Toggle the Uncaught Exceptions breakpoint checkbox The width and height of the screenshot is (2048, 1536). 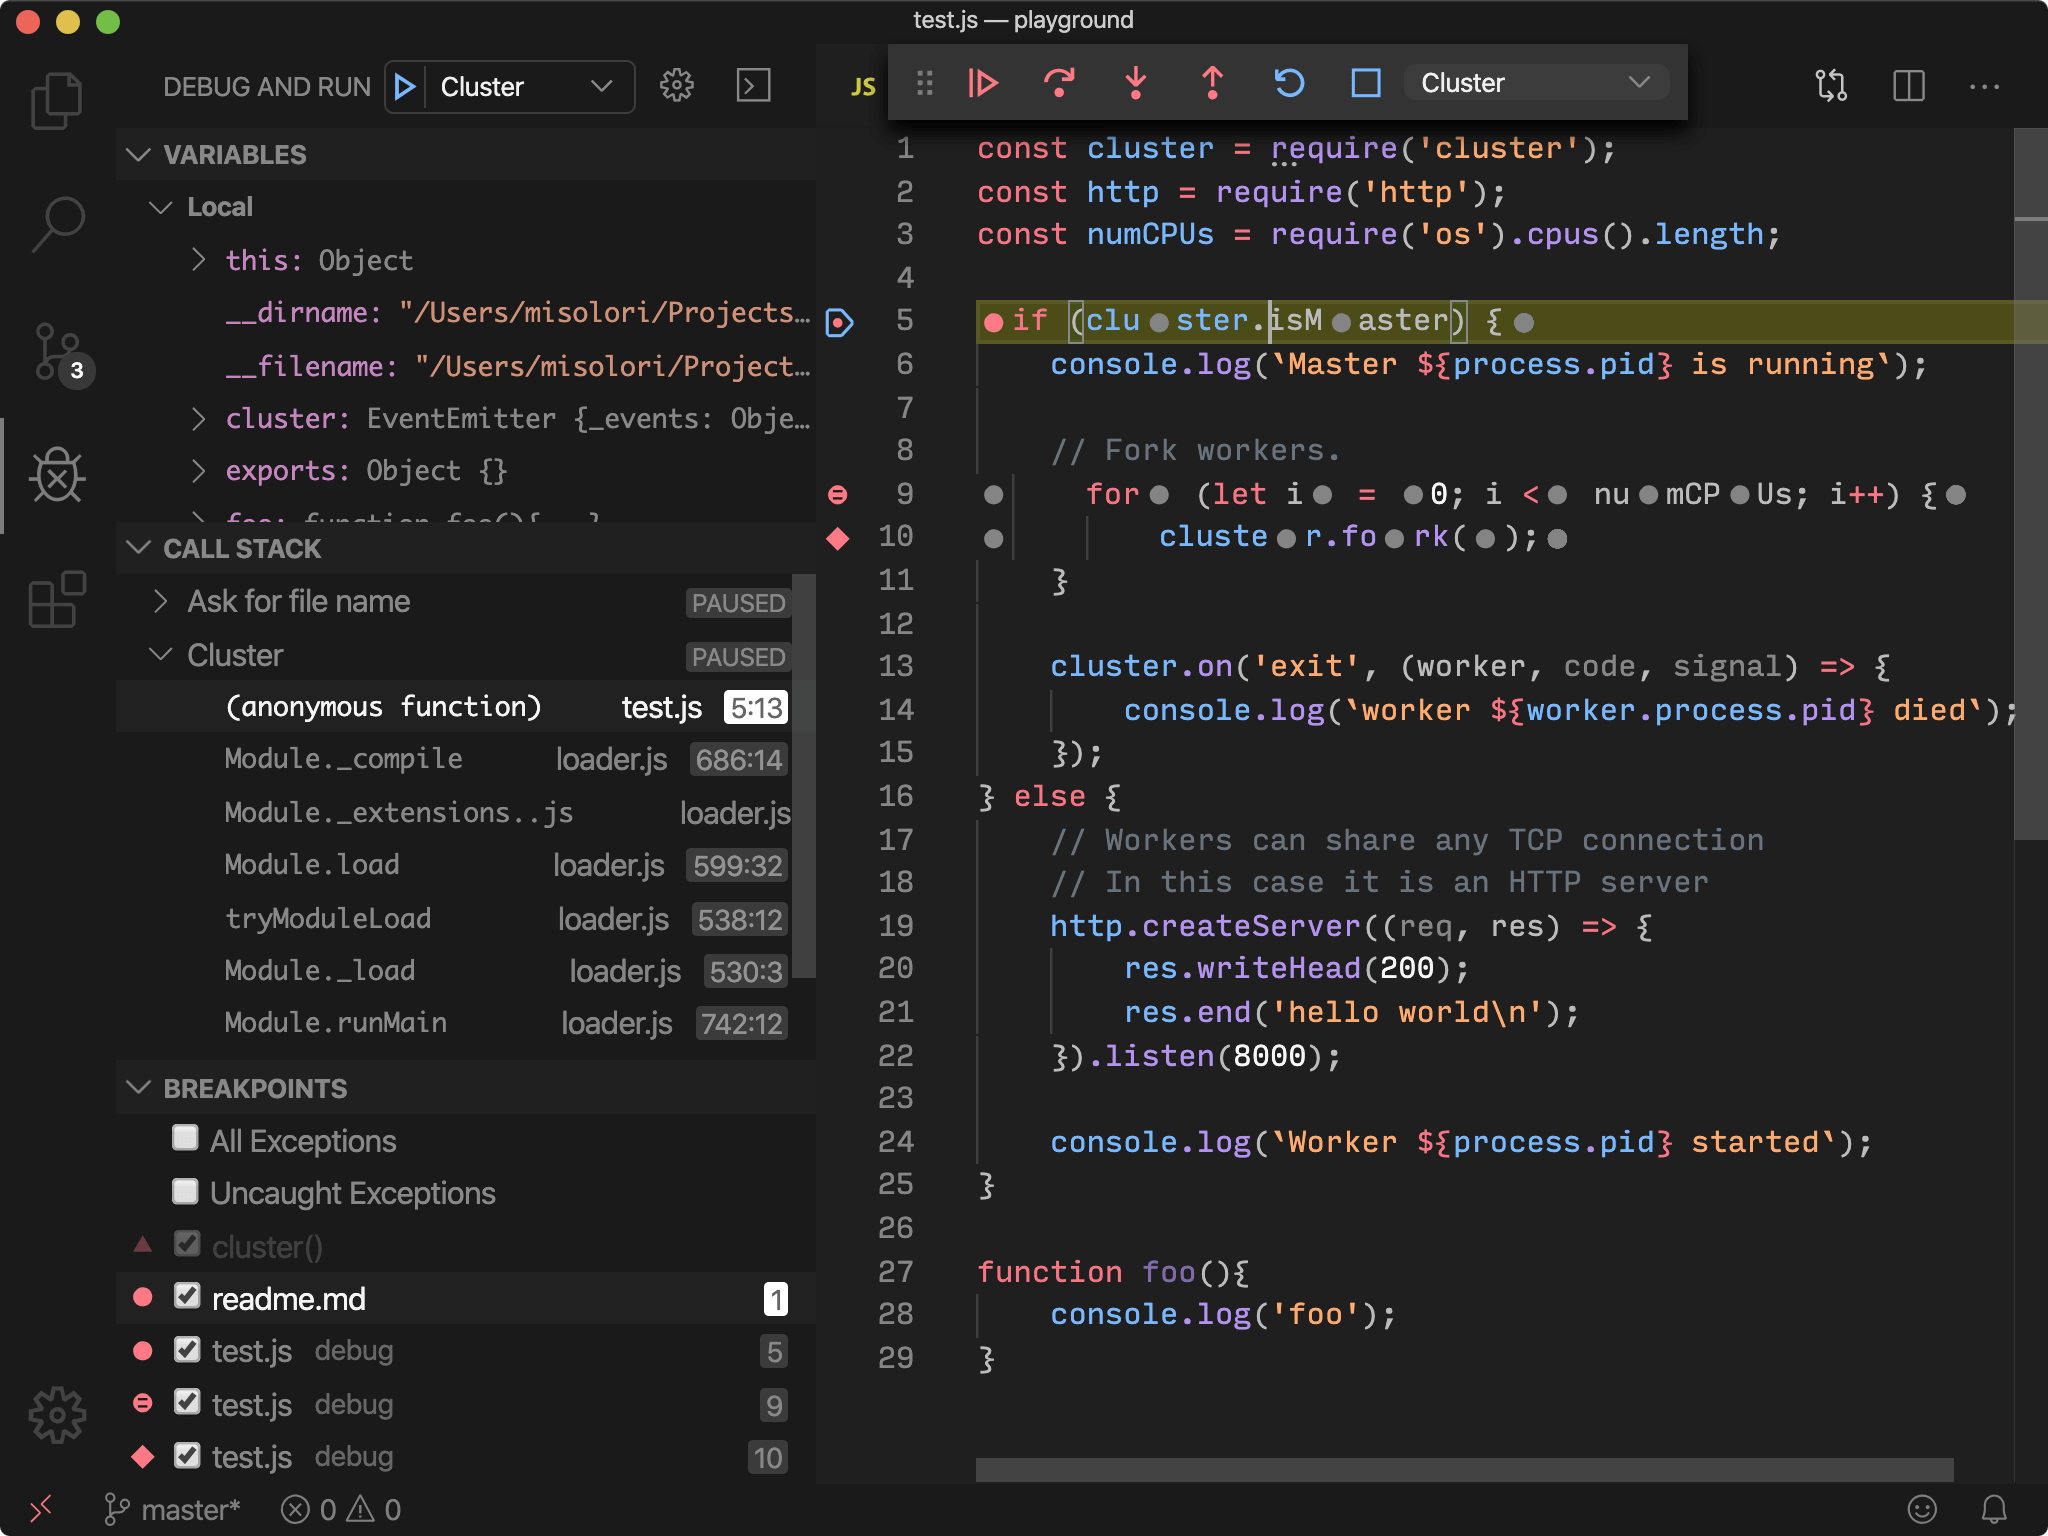185,1191
